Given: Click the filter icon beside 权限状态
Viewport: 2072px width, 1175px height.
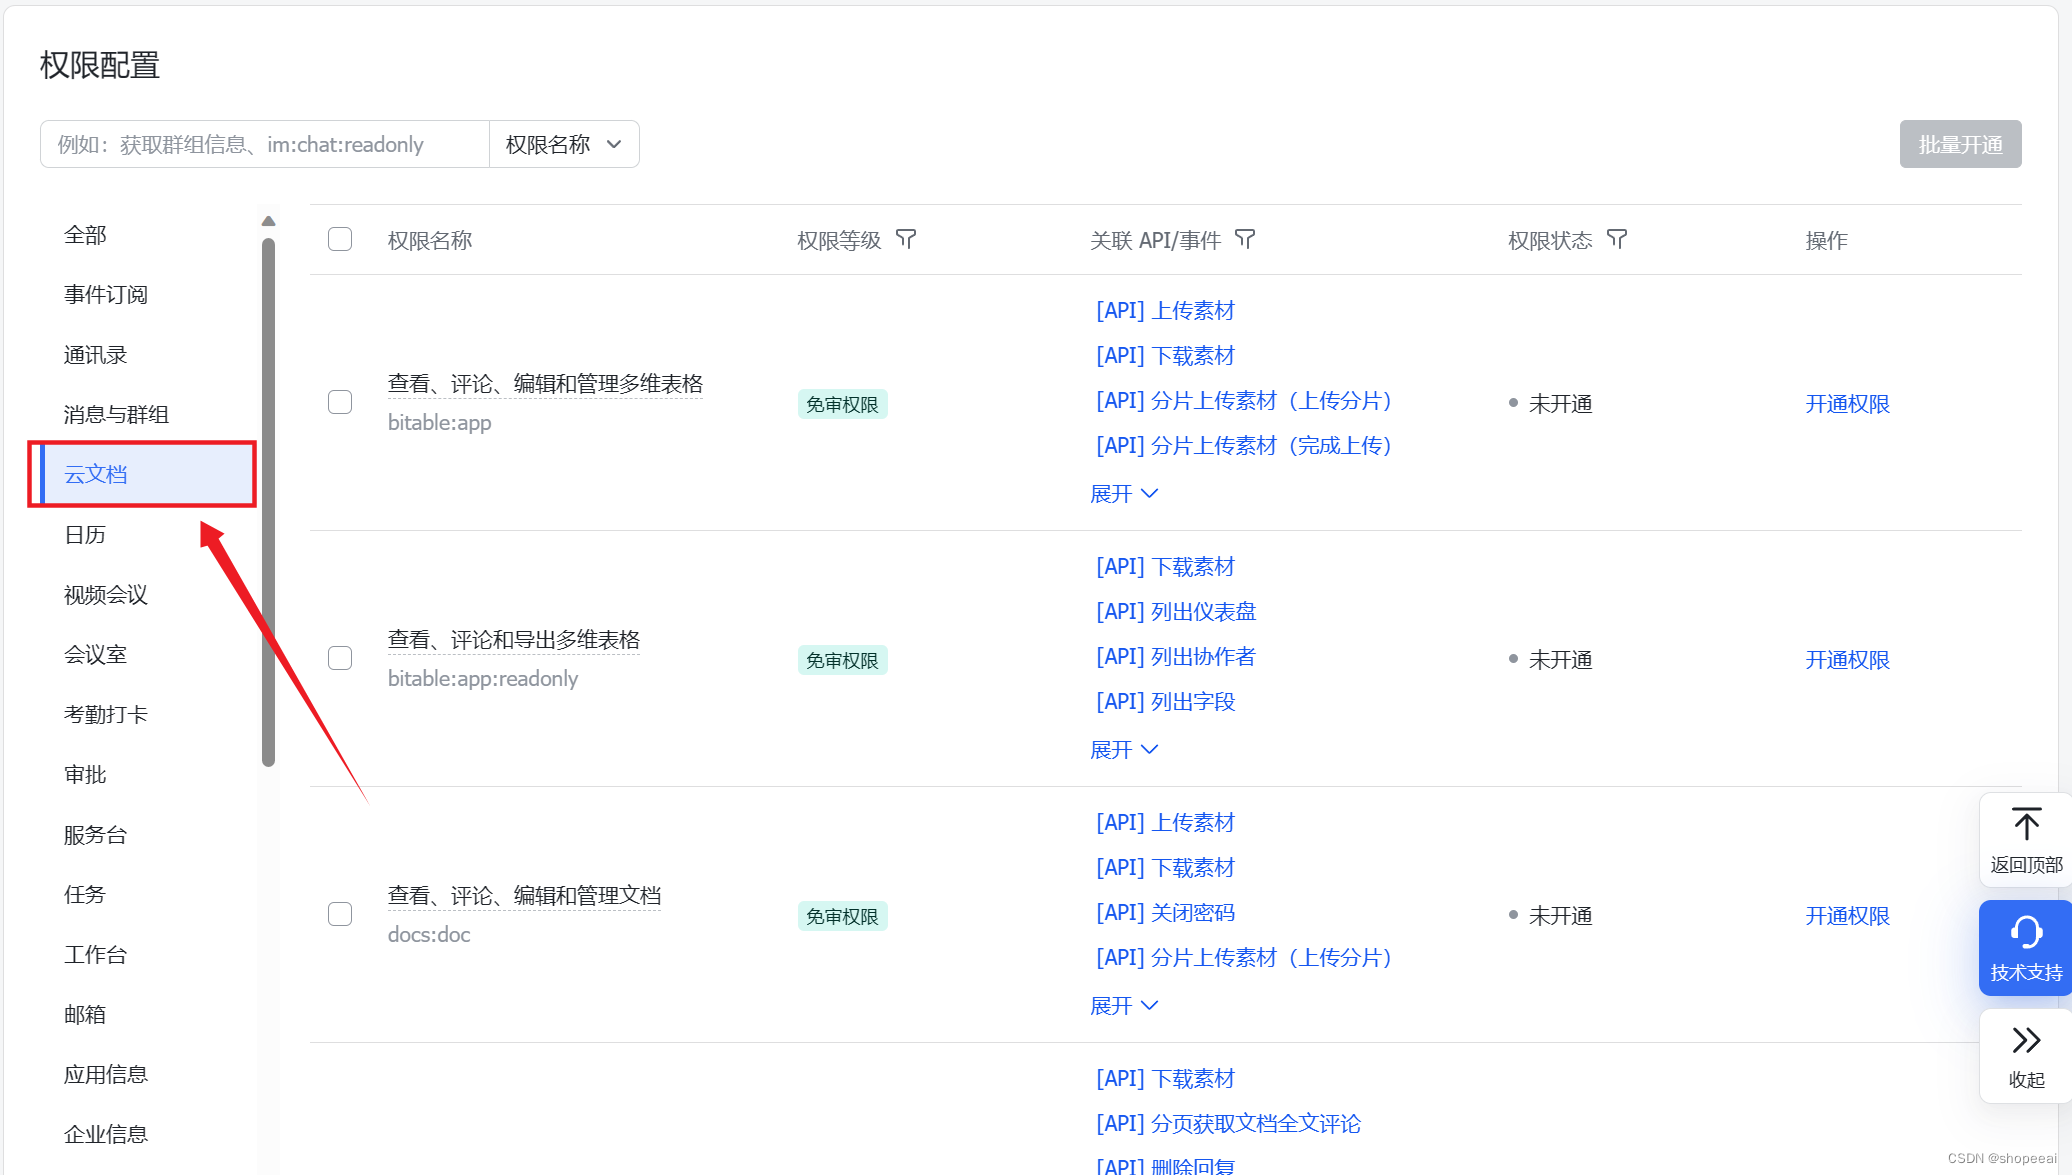Looking at the screenshot, I should 1617,239.
